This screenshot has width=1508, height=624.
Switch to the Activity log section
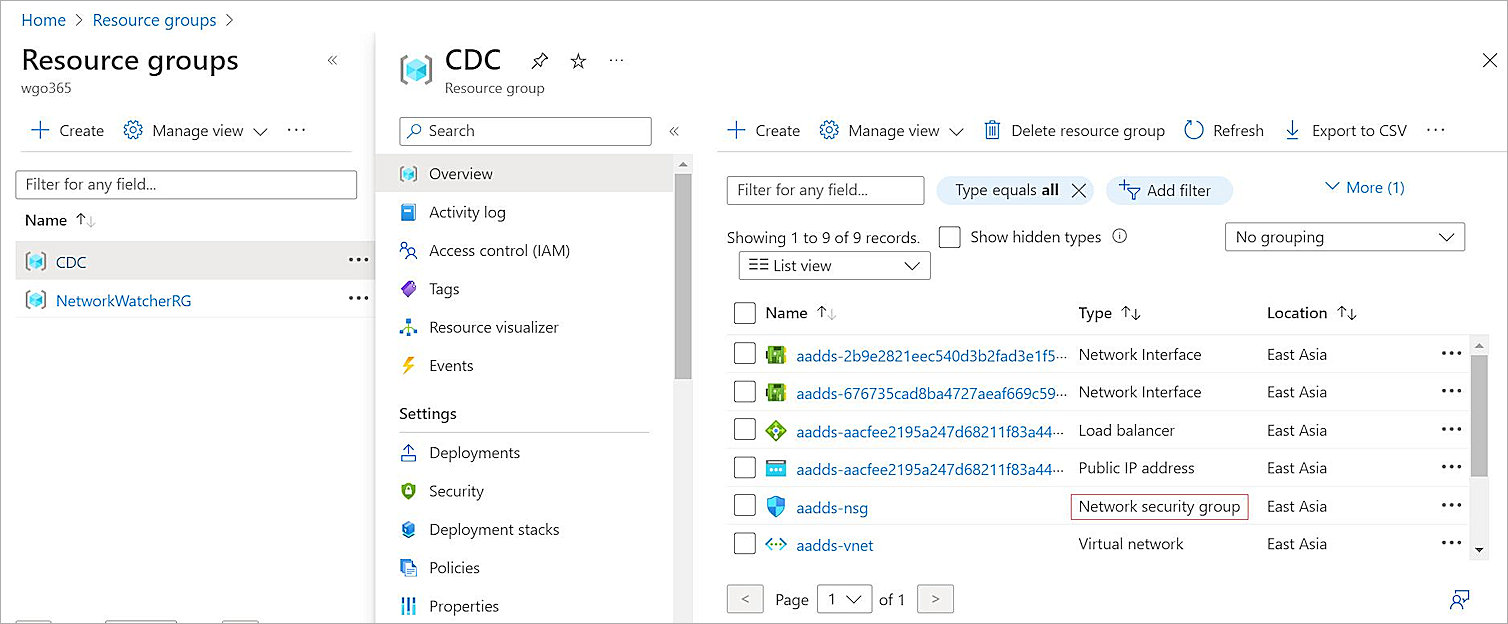pos(464,212)
